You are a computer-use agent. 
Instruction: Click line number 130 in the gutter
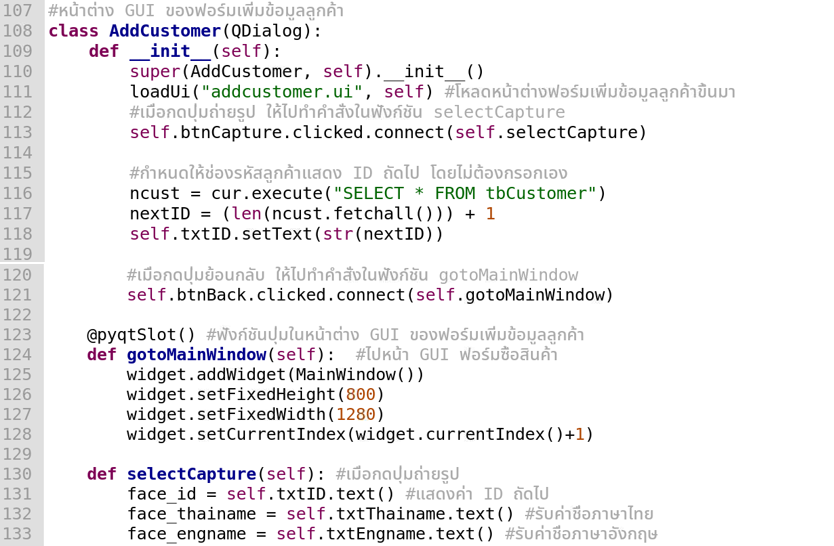point(18,474)
